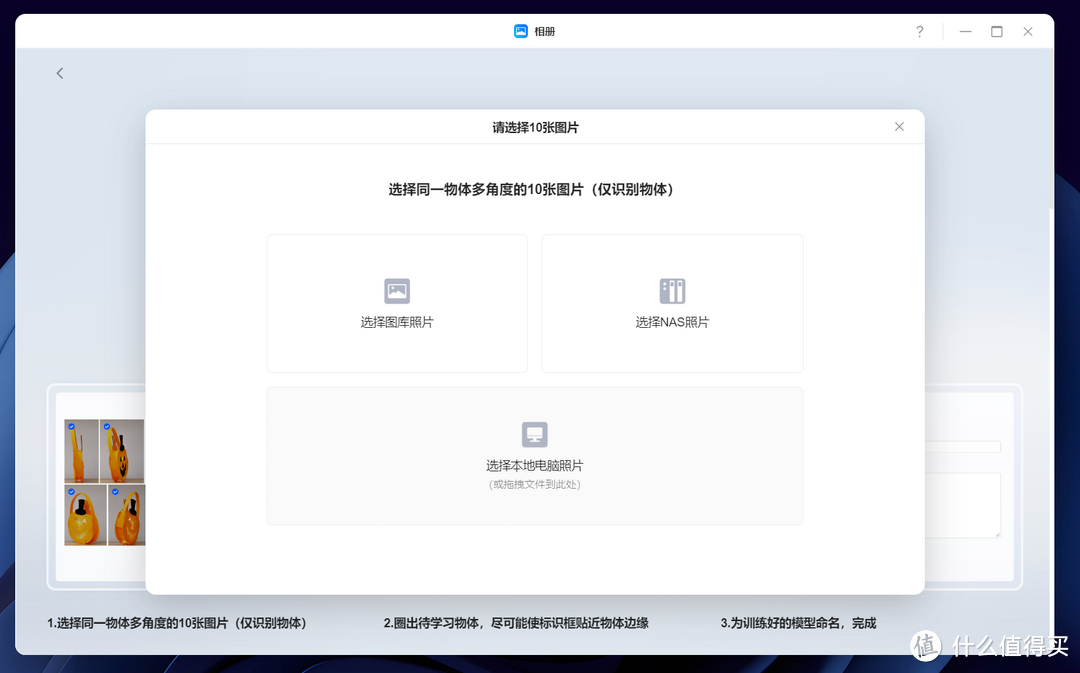Select the gallery picture icon

397,289
